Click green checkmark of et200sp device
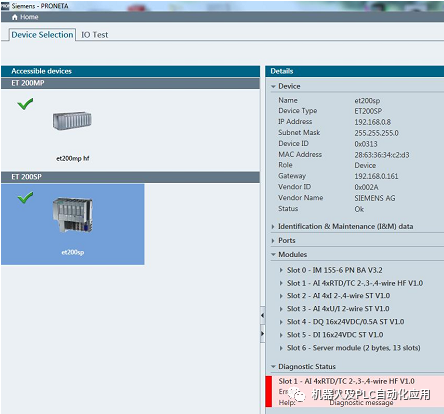Image resolution: width=444 pixels, height=414 pixels. pos(25,197)
